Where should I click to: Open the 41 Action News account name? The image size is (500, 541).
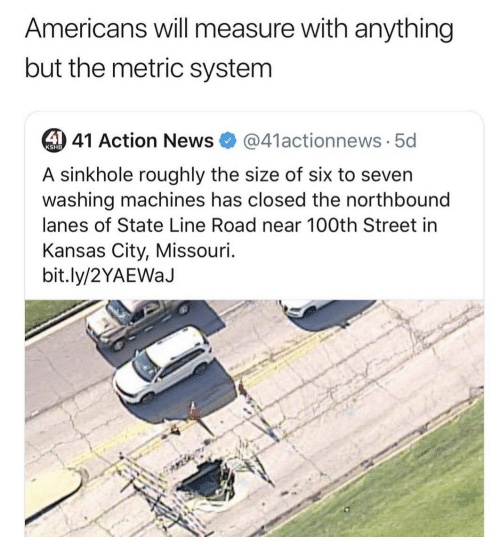(143, 141)
